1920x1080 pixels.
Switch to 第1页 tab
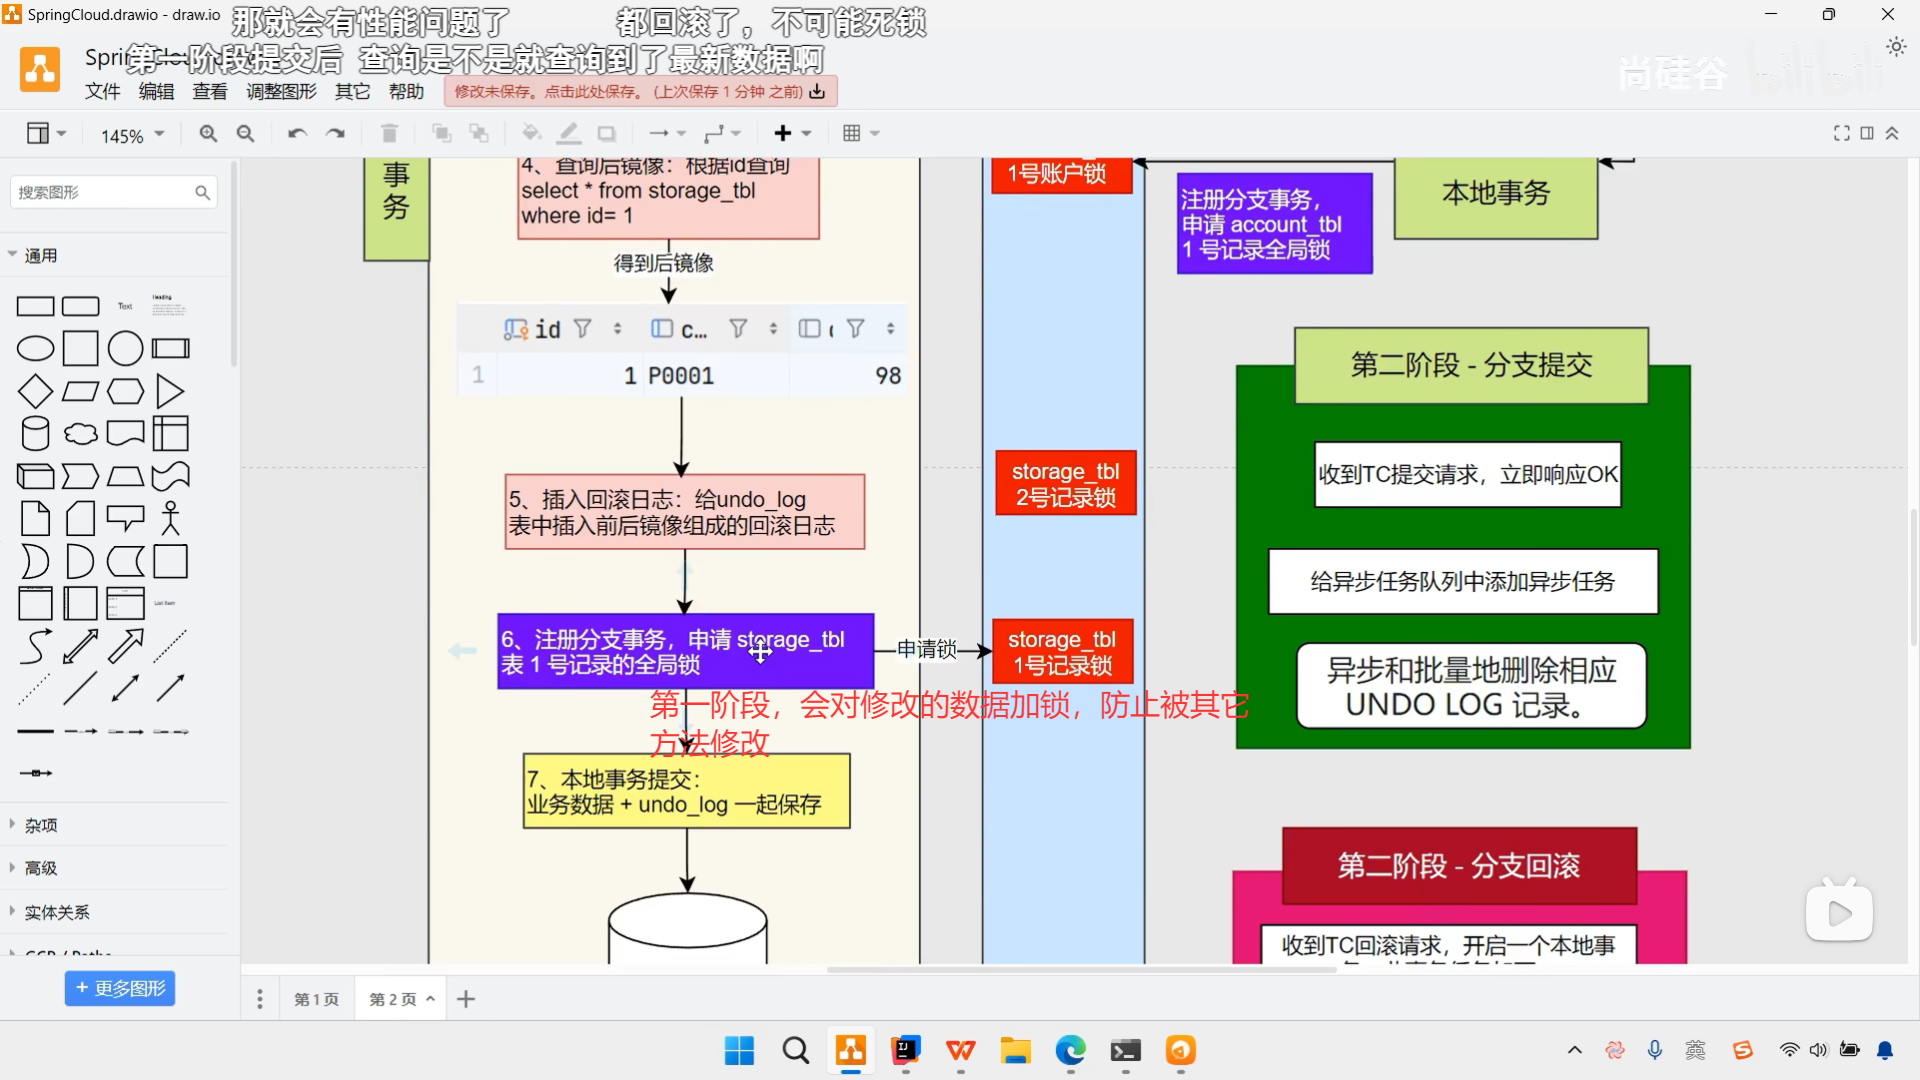point(316,999)
